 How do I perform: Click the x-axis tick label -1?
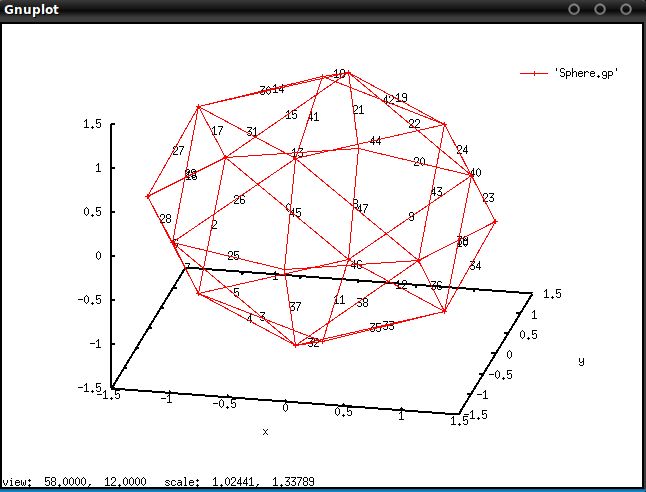coord(166,398)
